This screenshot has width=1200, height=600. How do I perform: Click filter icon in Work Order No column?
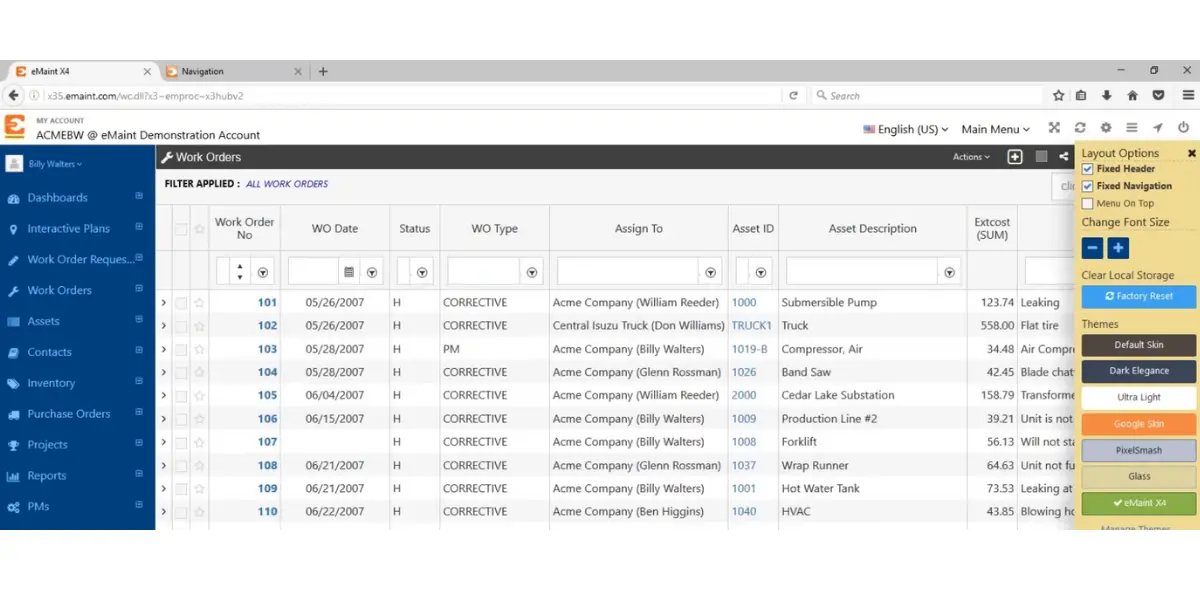263,272
